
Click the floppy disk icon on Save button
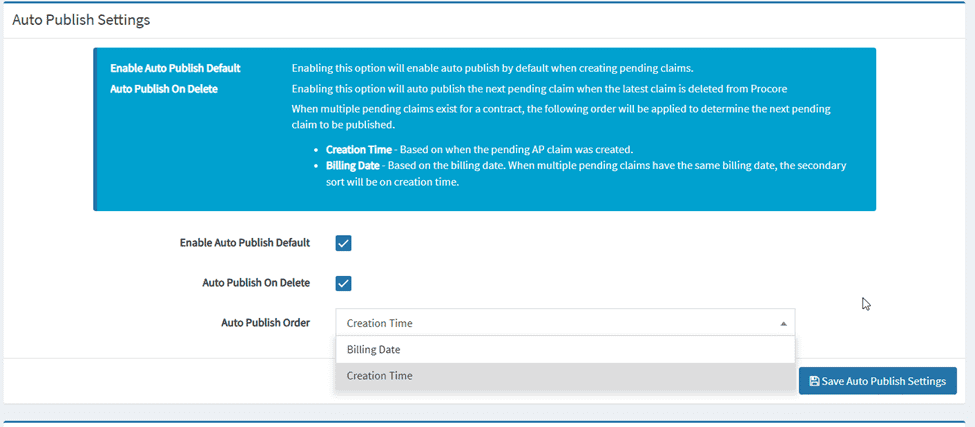point(814,381)
